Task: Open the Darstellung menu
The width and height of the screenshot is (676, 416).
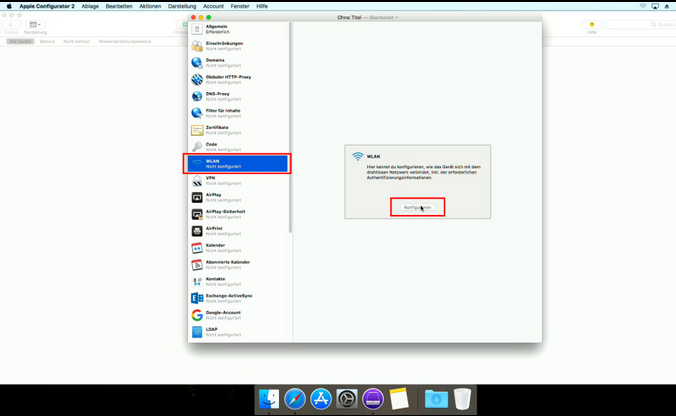Action: tap(182, 6)
